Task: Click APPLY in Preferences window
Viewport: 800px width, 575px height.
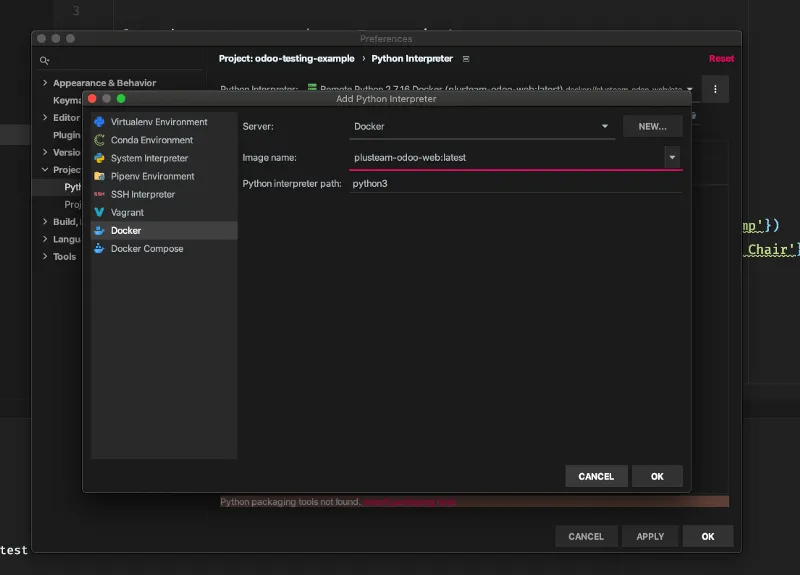Action: pos(650,536)
